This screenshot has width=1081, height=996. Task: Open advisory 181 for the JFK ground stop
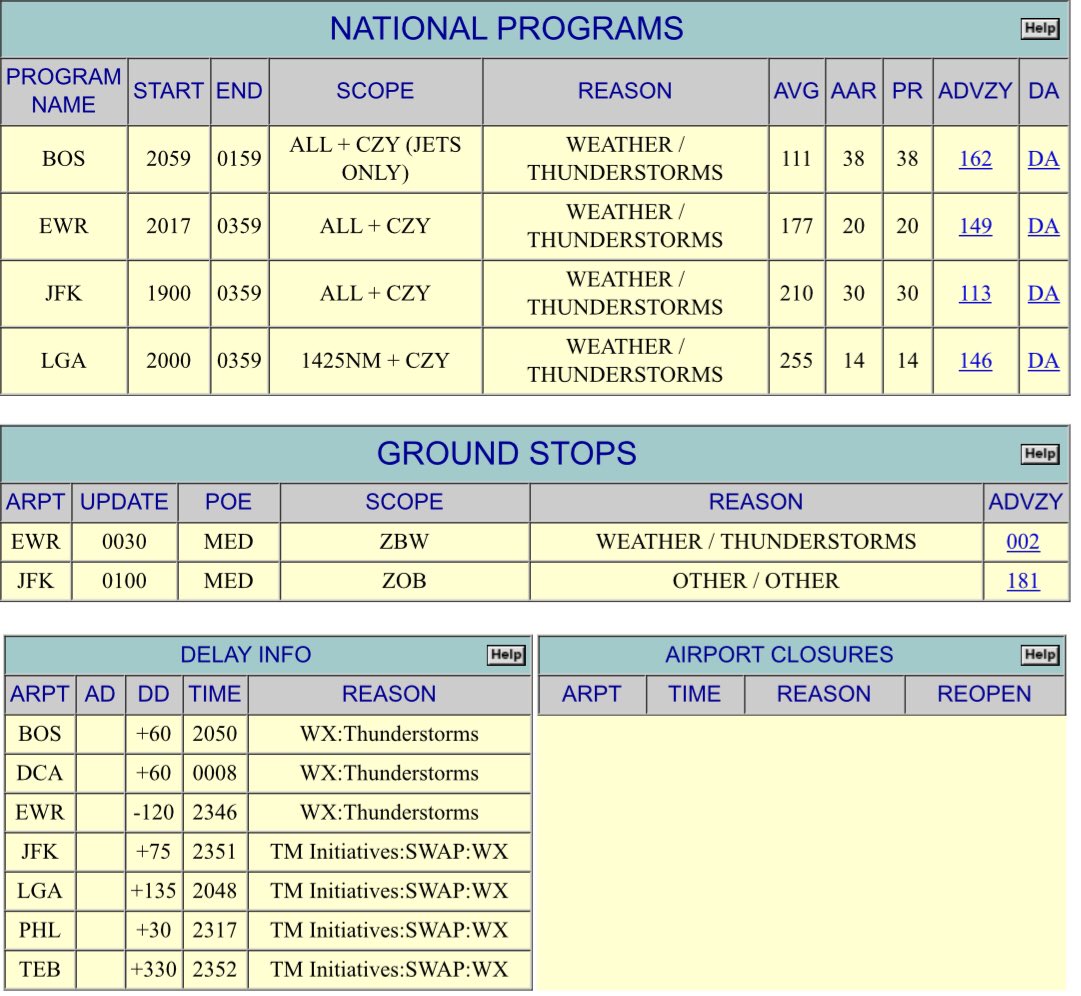1023,581
